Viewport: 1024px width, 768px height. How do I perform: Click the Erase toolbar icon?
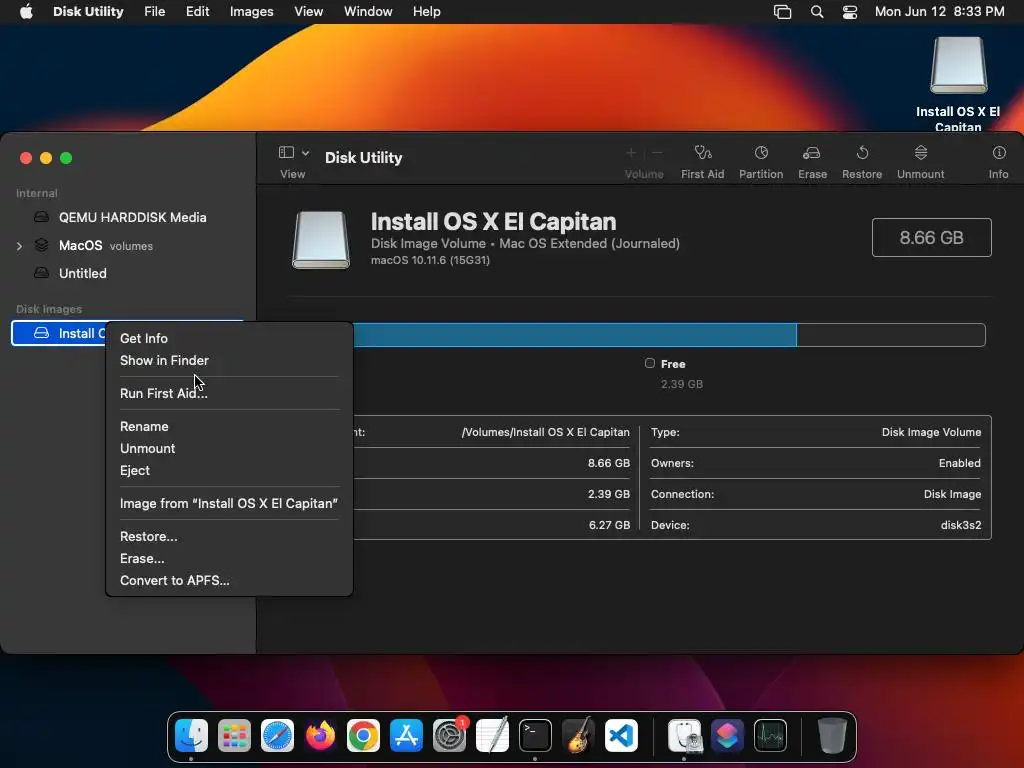click(812, 153)
